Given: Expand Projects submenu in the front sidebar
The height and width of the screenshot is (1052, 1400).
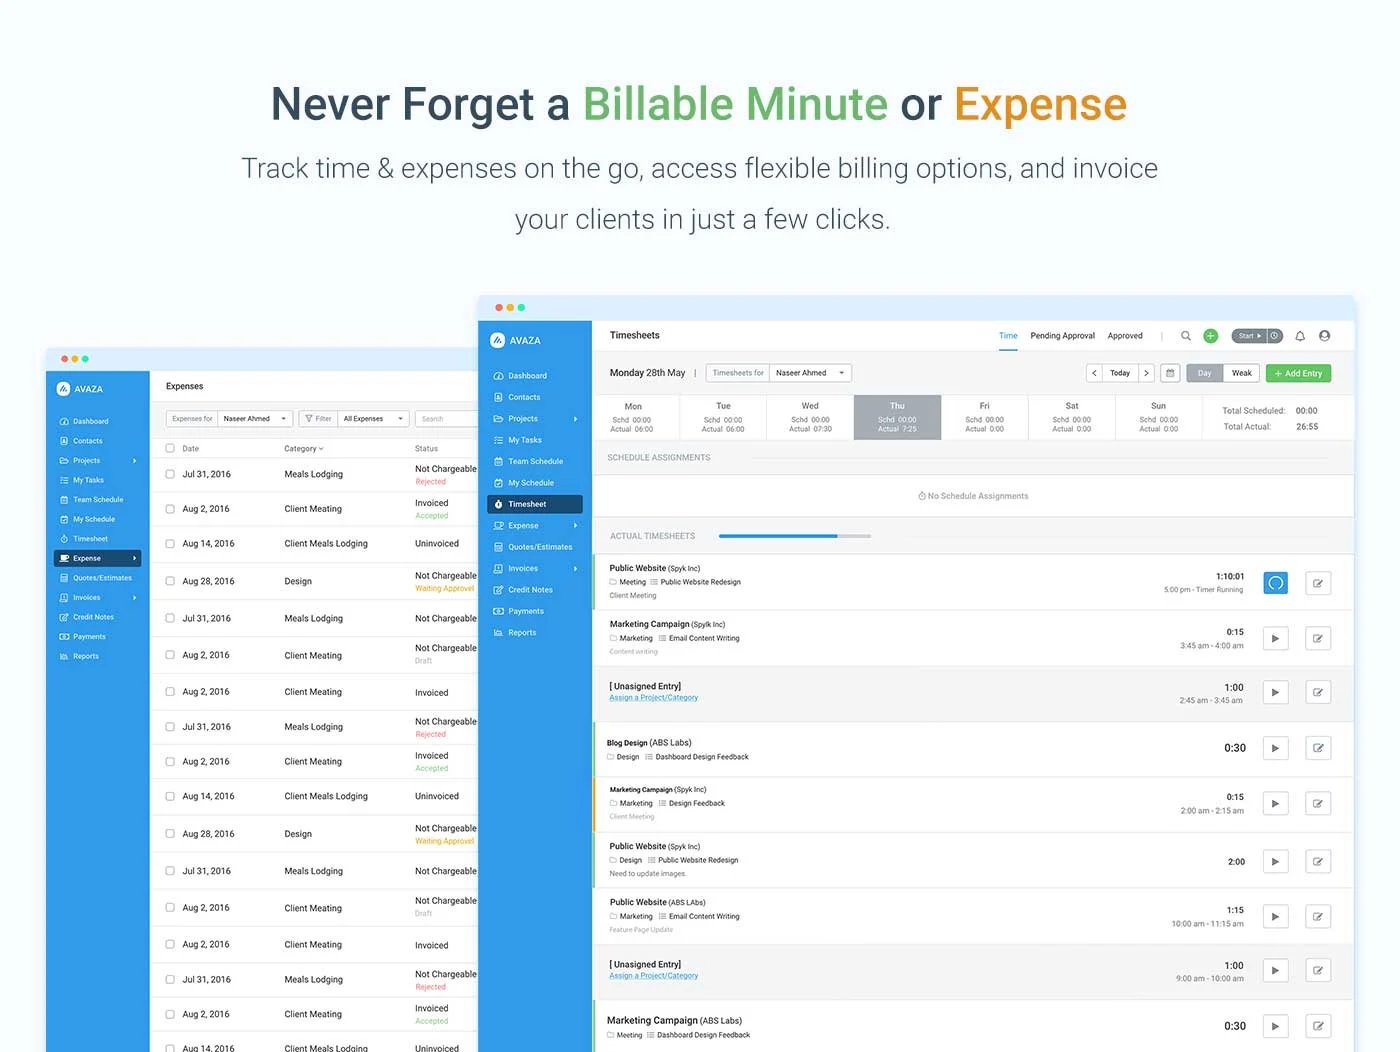Looking at the screenshot, I should click(x=575, y=419).
